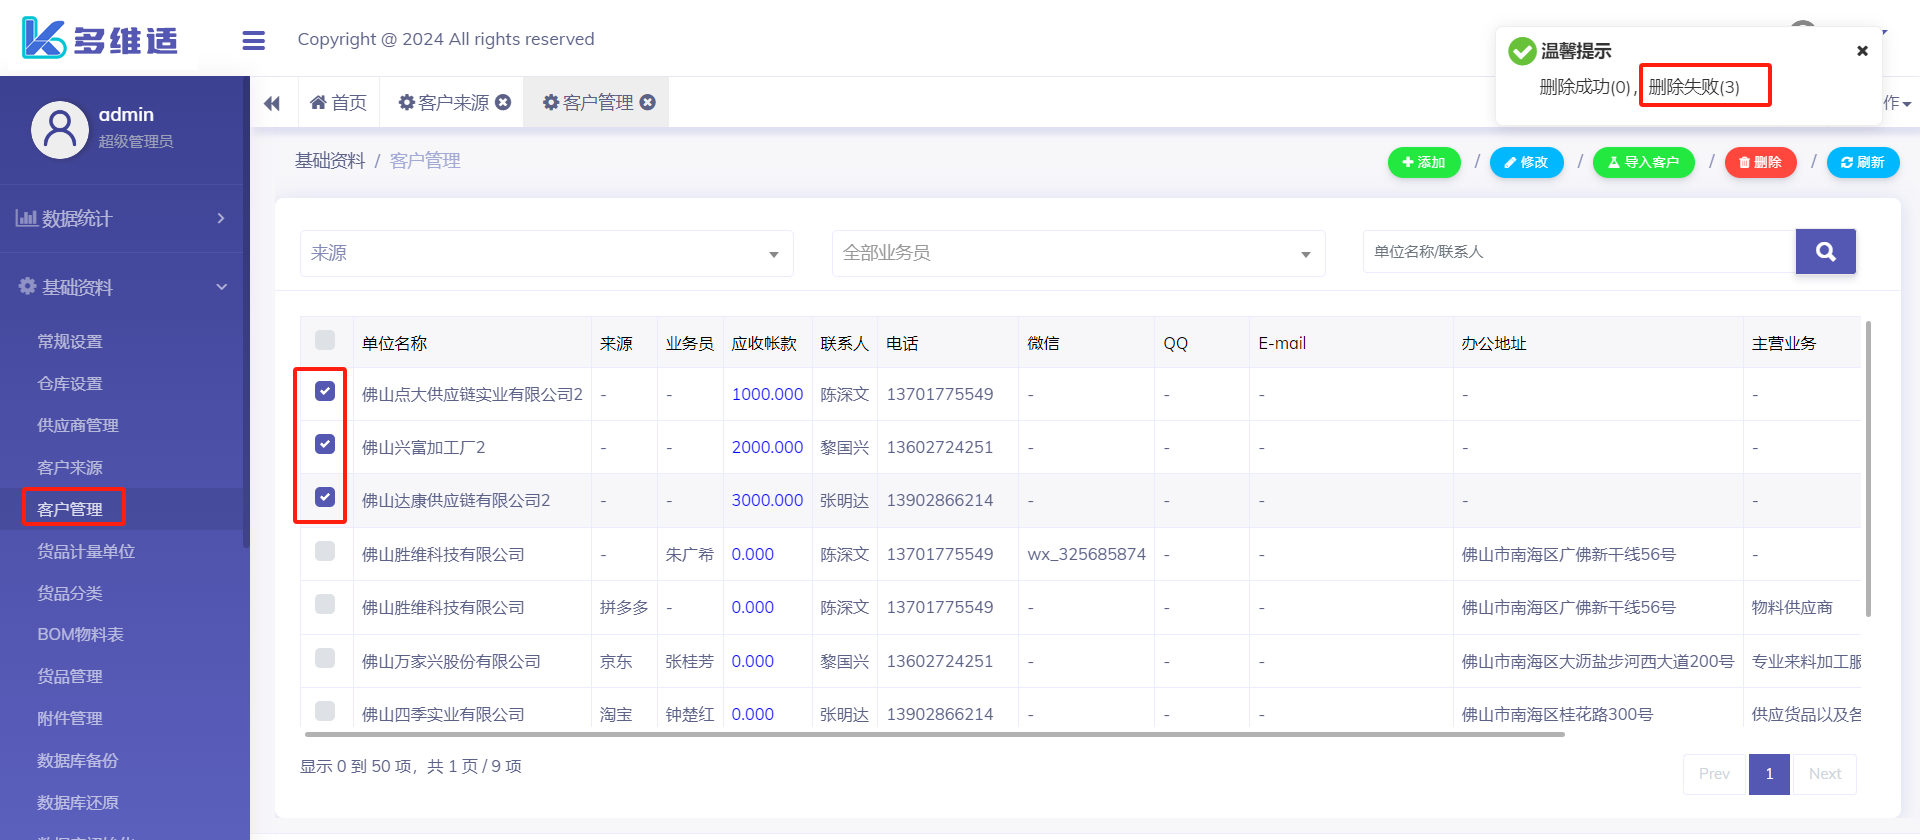Image resolution: width=1920 pixels, height=840 pixels.
Task: Open the 来源 dropdown filter
Action: pyautogui.click(x=546, y=254)
